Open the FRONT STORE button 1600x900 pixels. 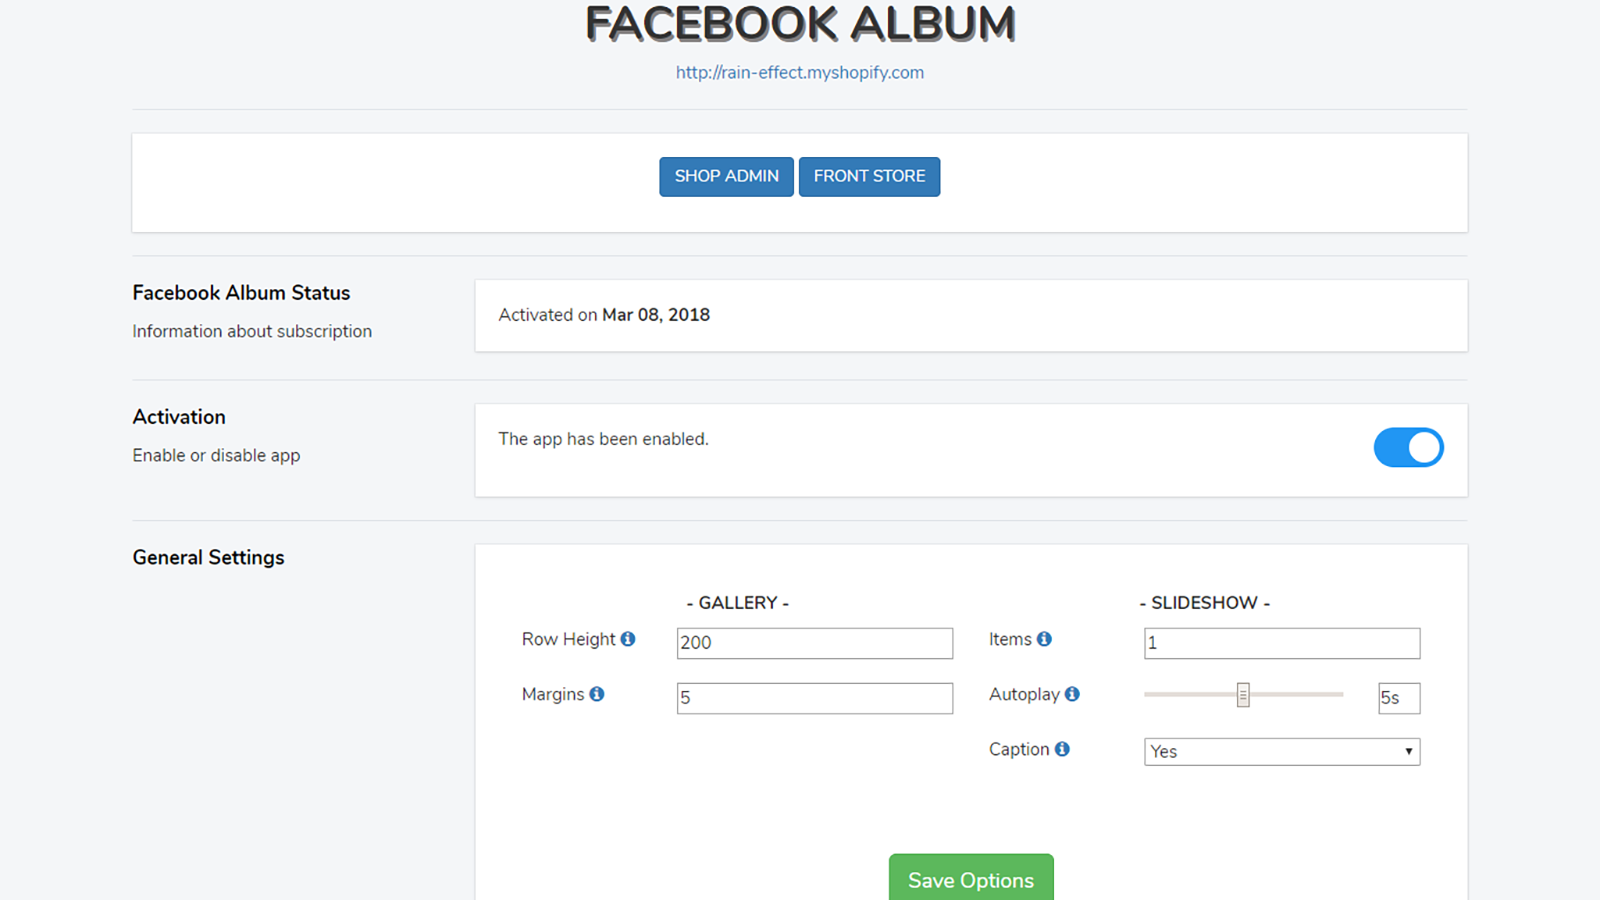[869, 177]
